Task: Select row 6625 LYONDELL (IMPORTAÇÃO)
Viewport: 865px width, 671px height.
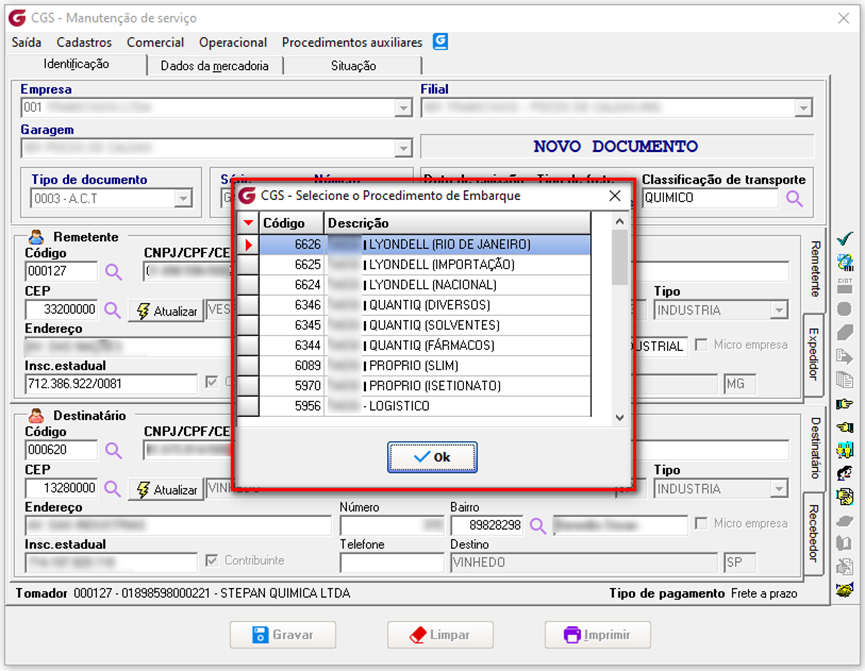Action: pyautogui.click(x=425, y=265)
